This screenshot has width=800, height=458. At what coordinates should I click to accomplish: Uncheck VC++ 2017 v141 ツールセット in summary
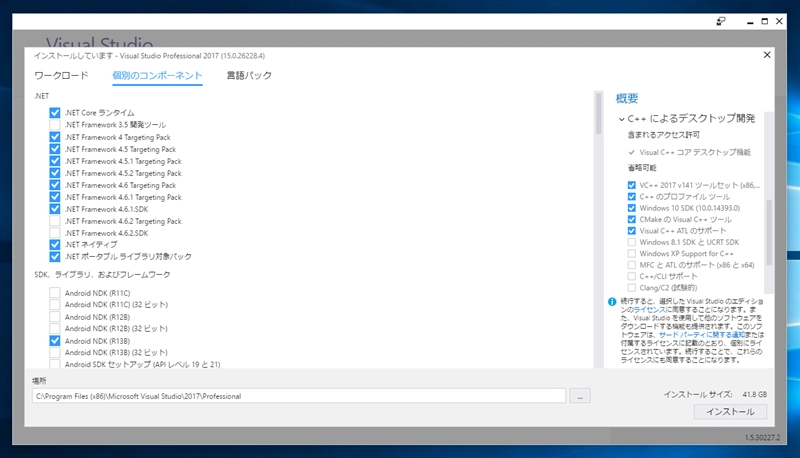pos(632,185)
